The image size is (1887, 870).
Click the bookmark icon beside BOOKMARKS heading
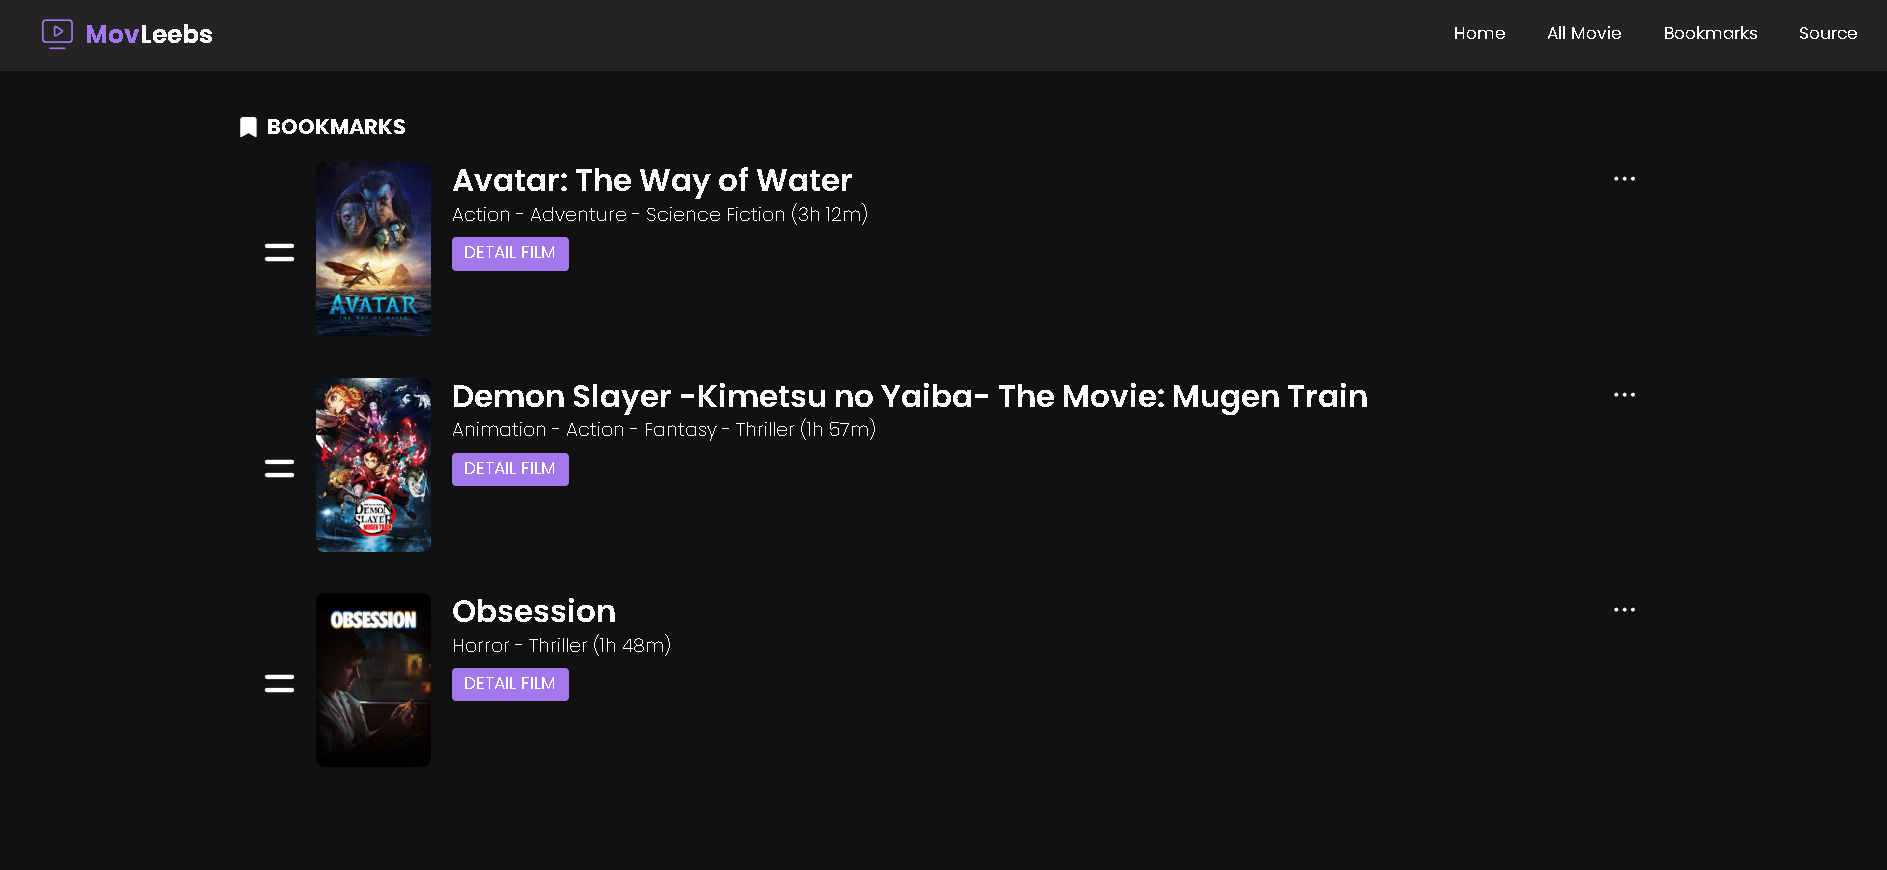pos(248,127)
